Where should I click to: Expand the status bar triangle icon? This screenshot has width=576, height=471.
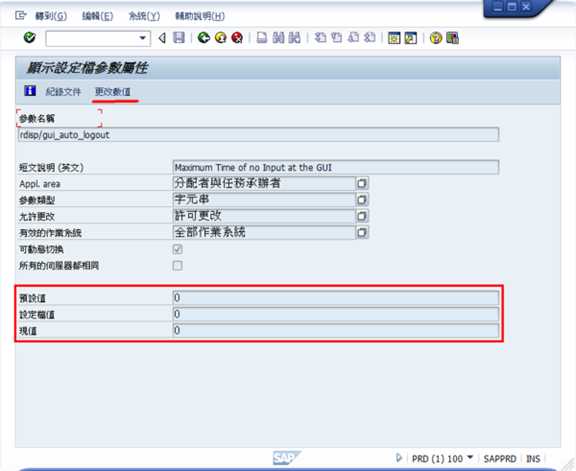399,458
